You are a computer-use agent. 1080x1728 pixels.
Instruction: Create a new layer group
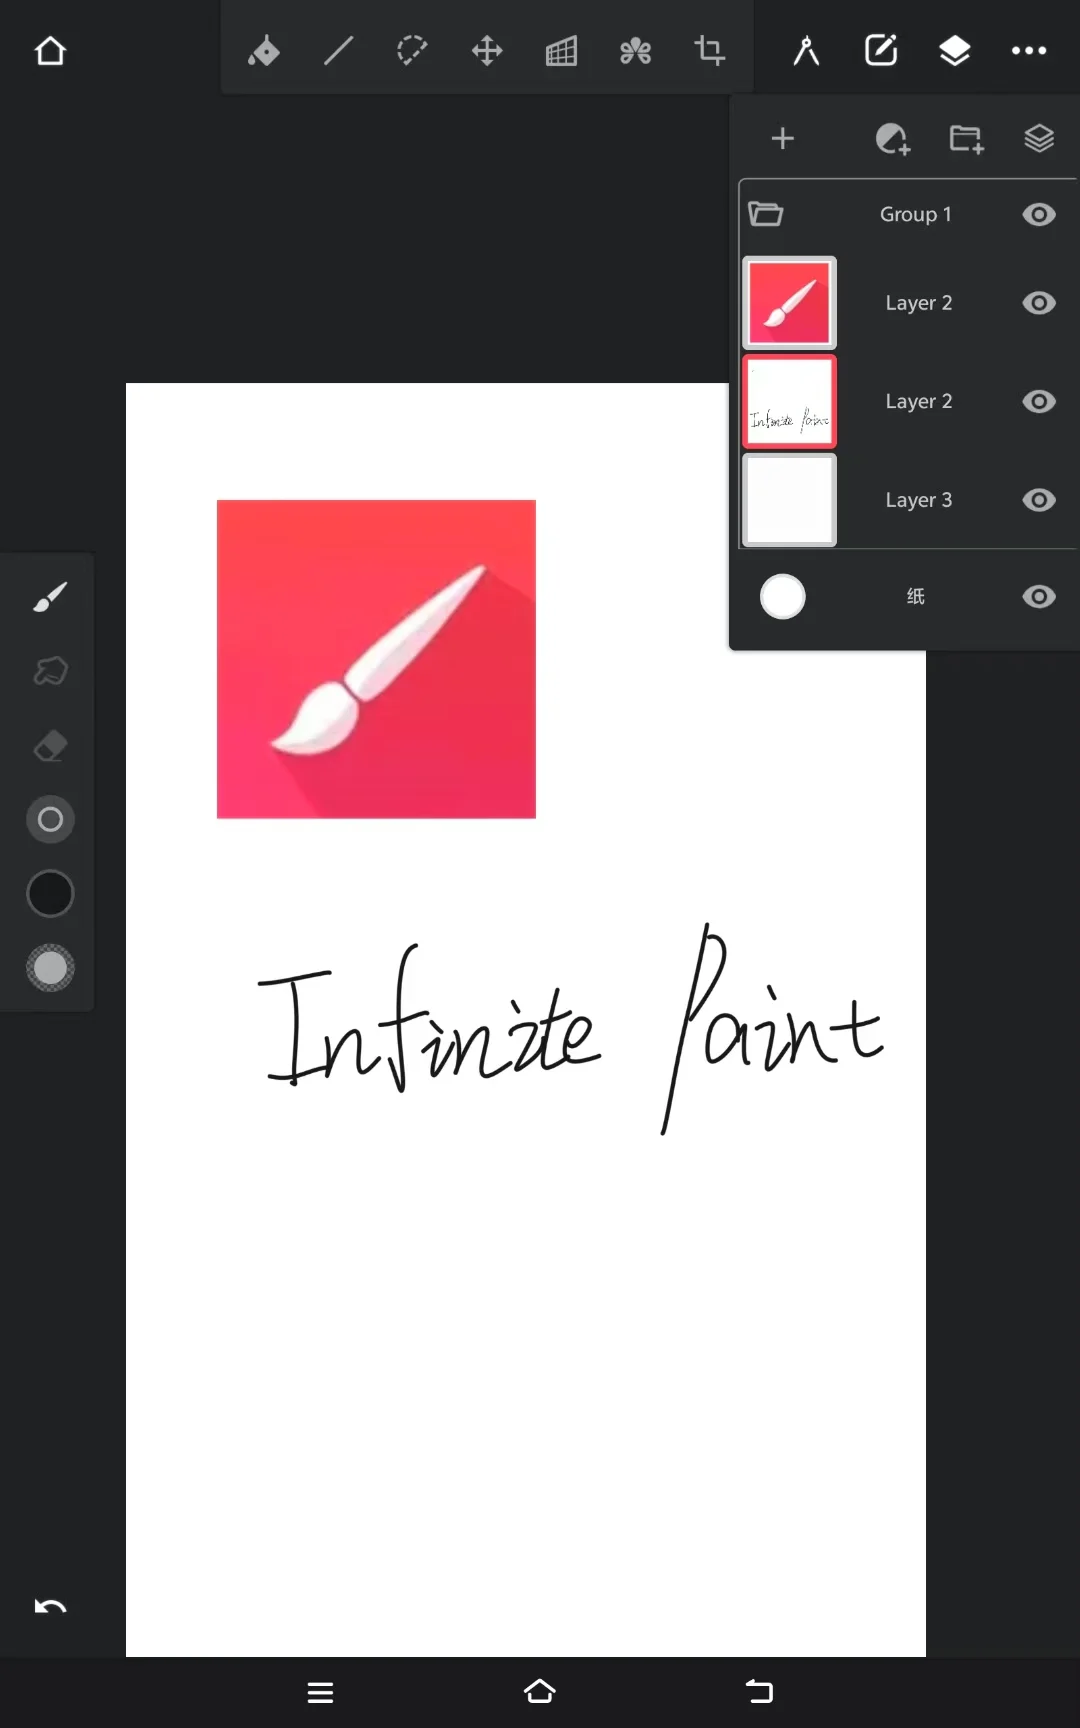pos(966,139)
